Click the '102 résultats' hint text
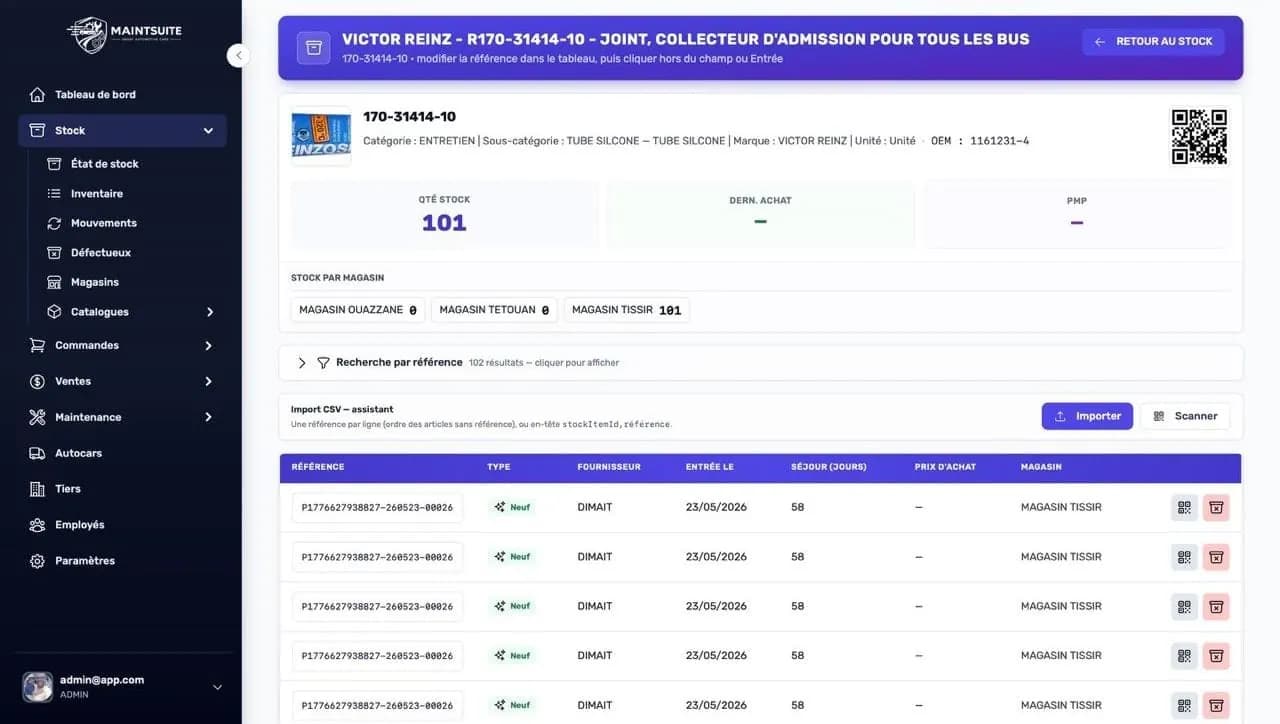This screenshot has height=724, width=1280. point(544,363)
